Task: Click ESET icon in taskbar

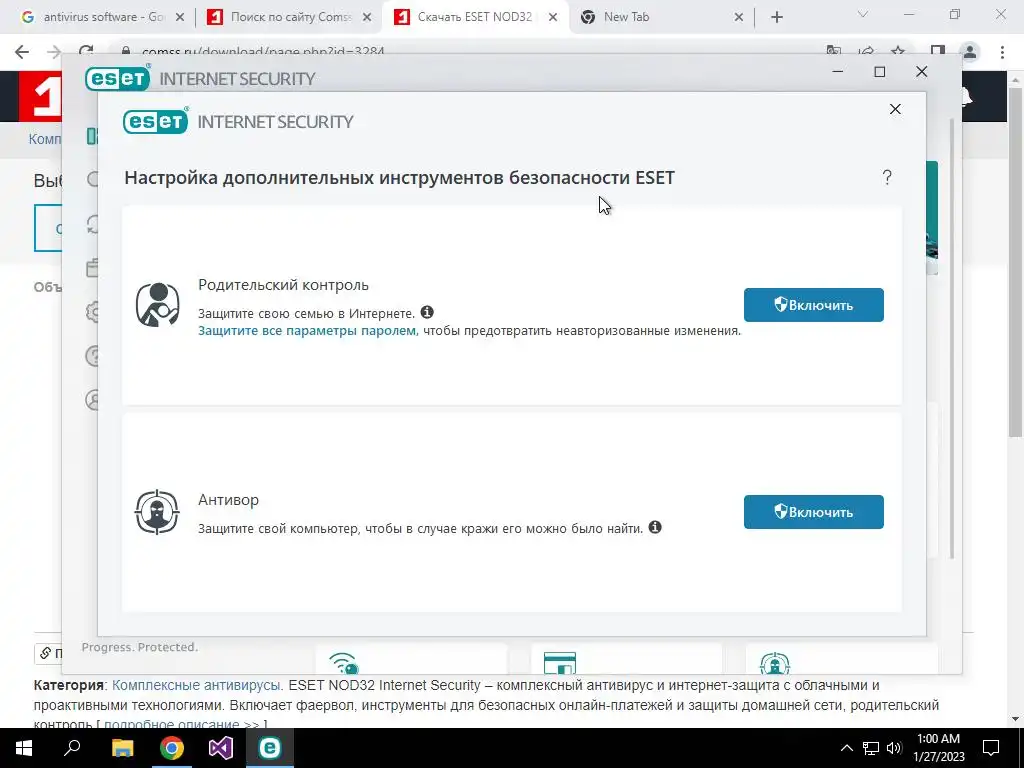Action: [x=270, y=748]
